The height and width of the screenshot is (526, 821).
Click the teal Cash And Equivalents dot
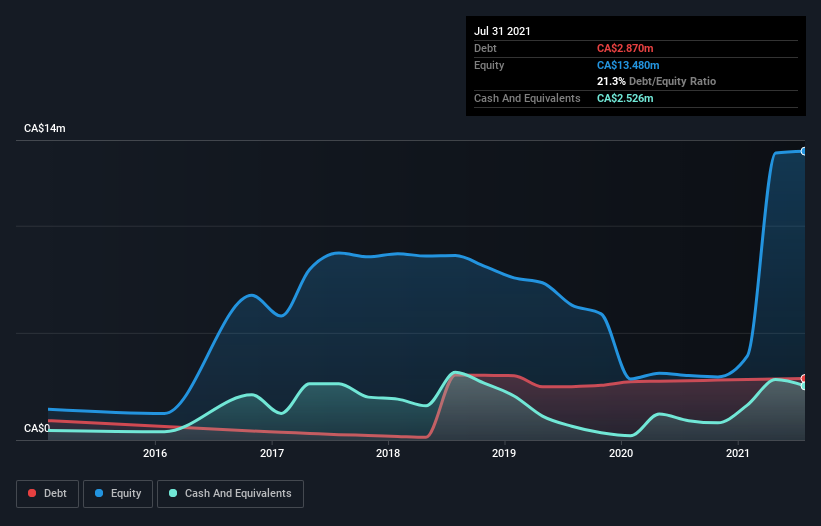(x=173, y=493)
